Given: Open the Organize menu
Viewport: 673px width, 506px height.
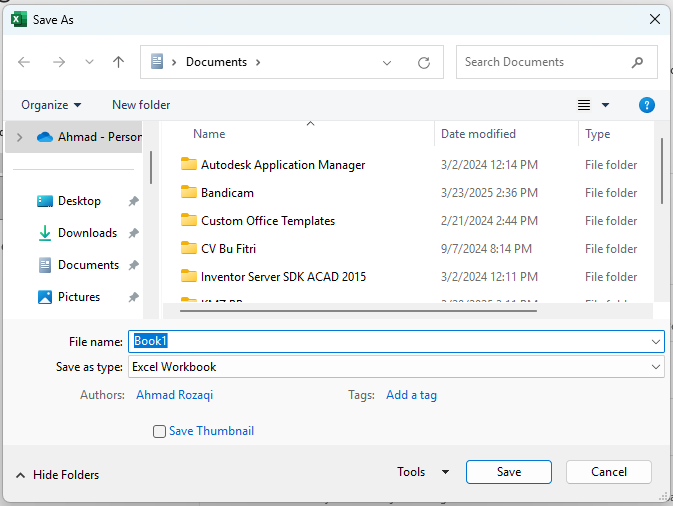Looking at the screenshot, I should tap(51, 105).
